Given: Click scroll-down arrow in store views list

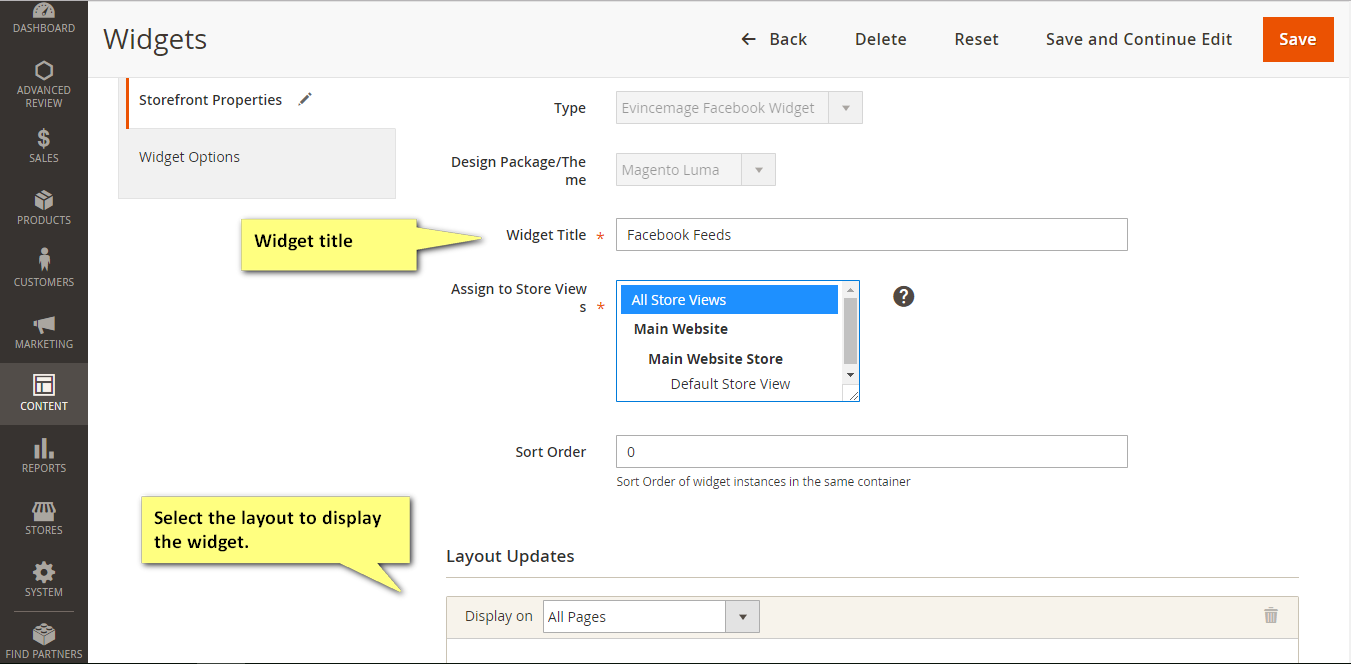Looking at the screenshot, I should [x=851, y=375].
